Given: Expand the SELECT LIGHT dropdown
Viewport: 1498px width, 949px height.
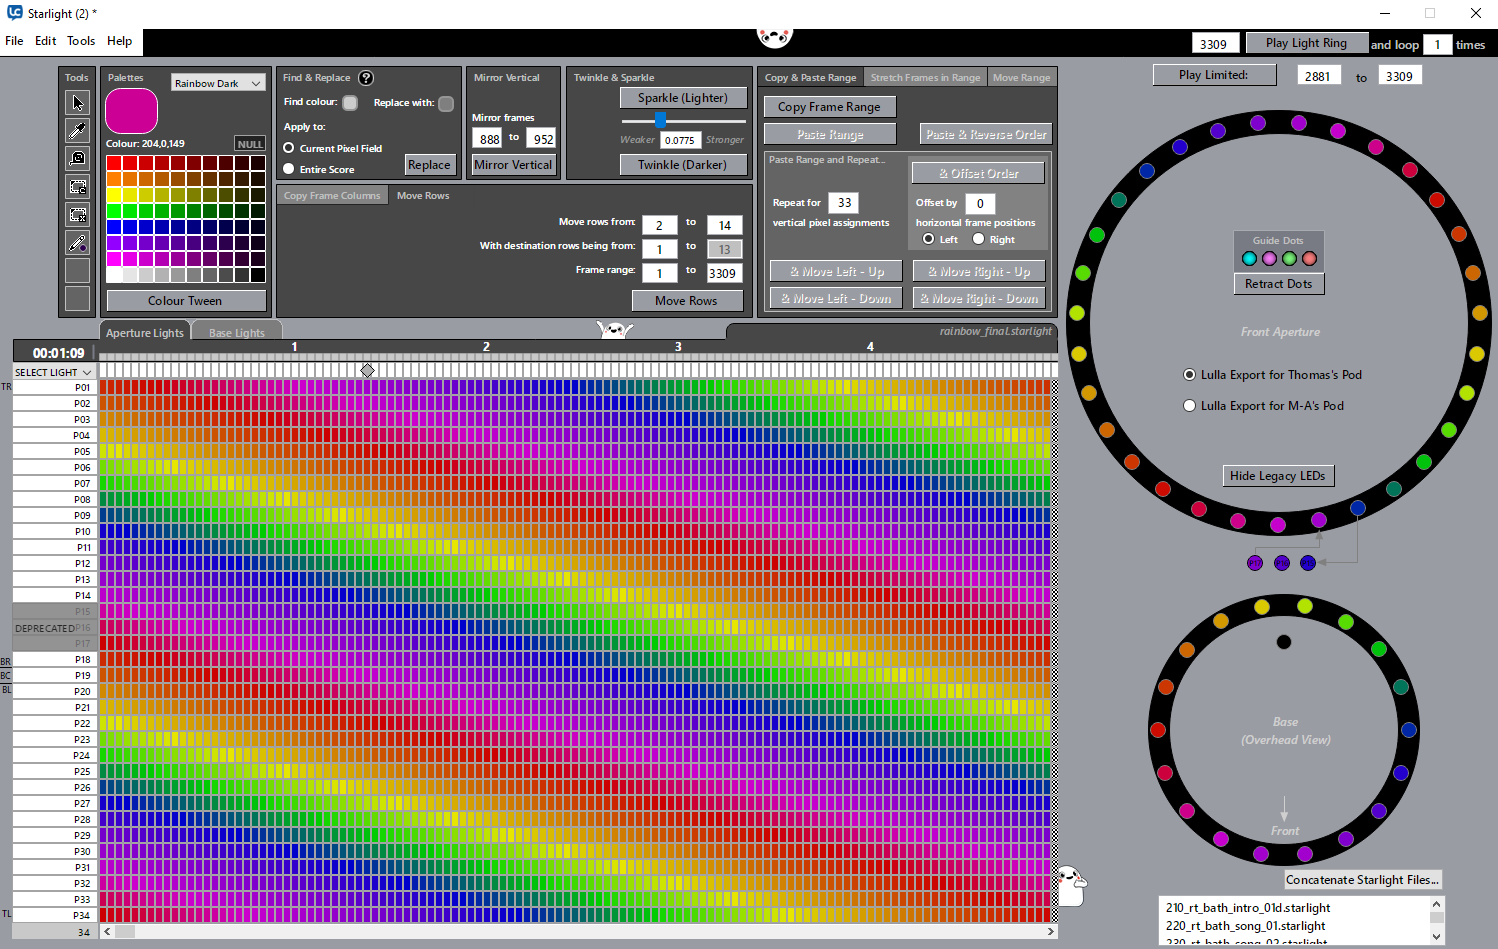Looking at the screenshot, I should (x=53, y=372).
